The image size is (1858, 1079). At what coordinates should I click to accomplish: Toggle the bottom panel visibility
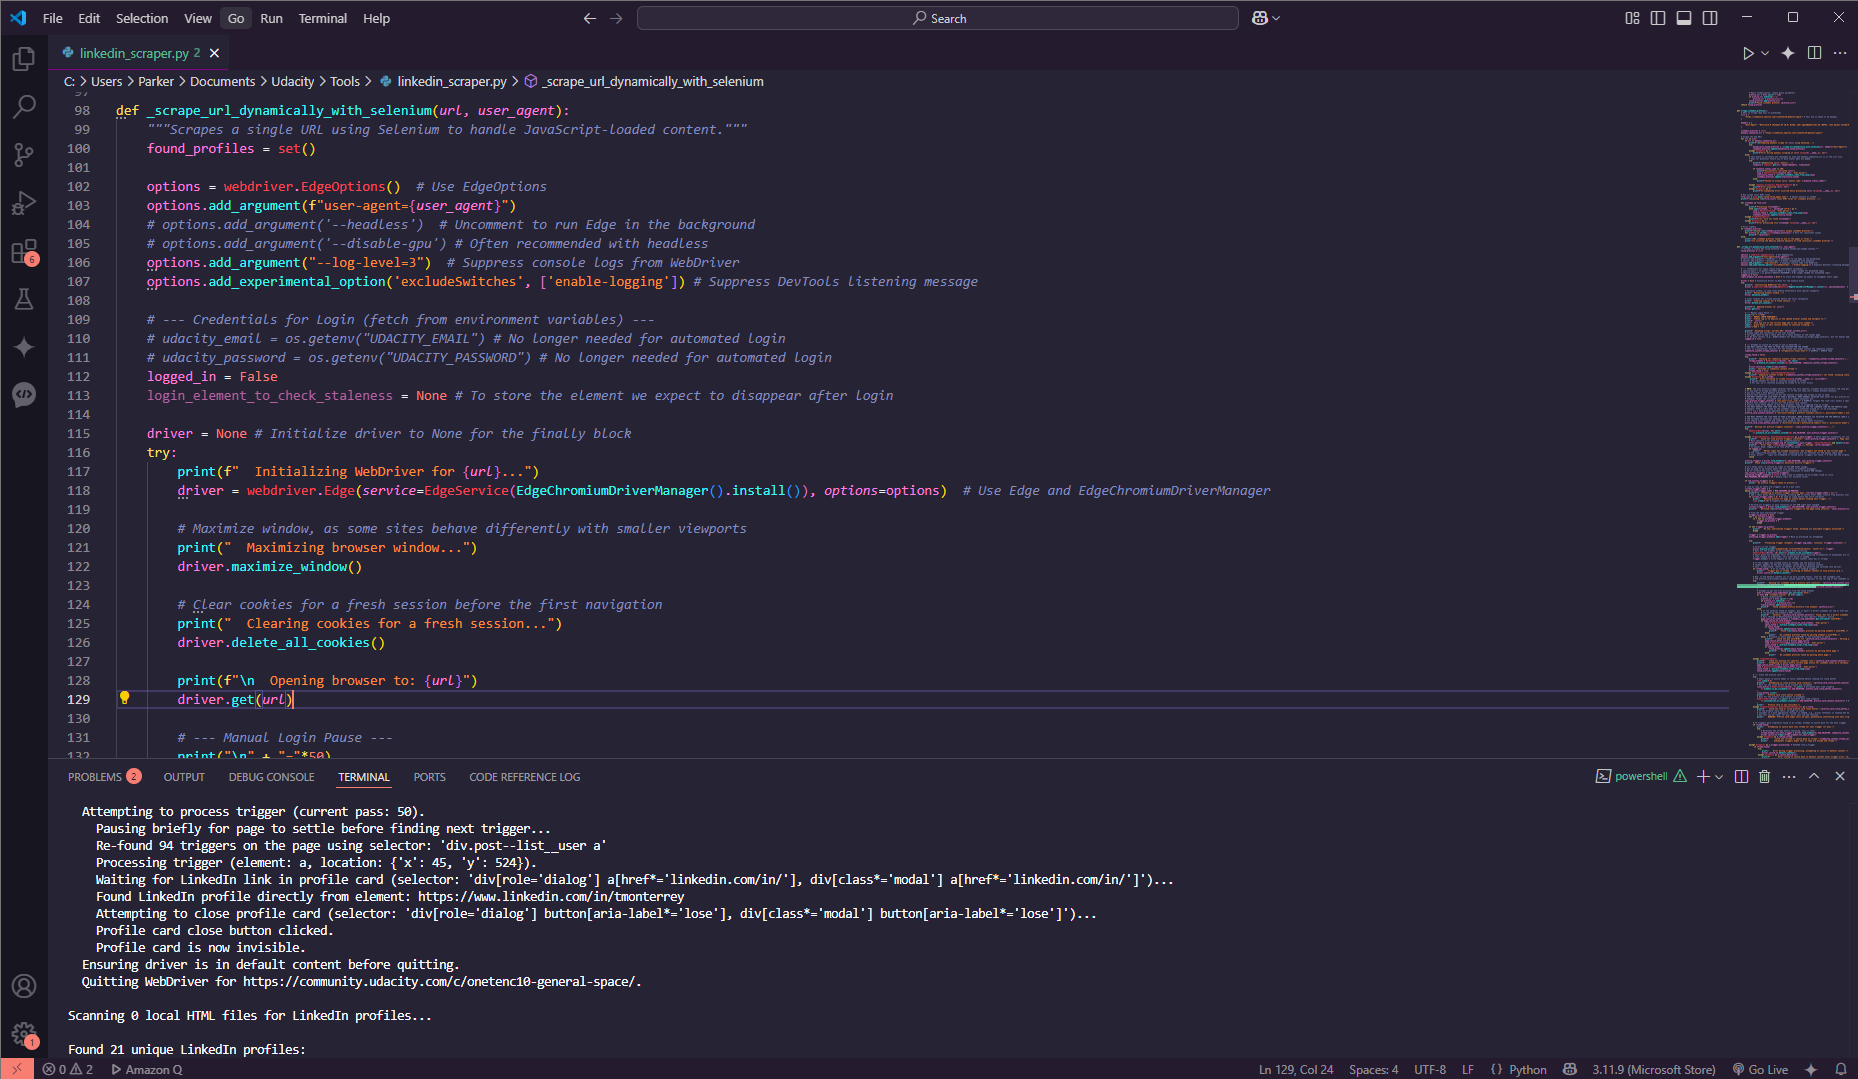[1684, 18]
